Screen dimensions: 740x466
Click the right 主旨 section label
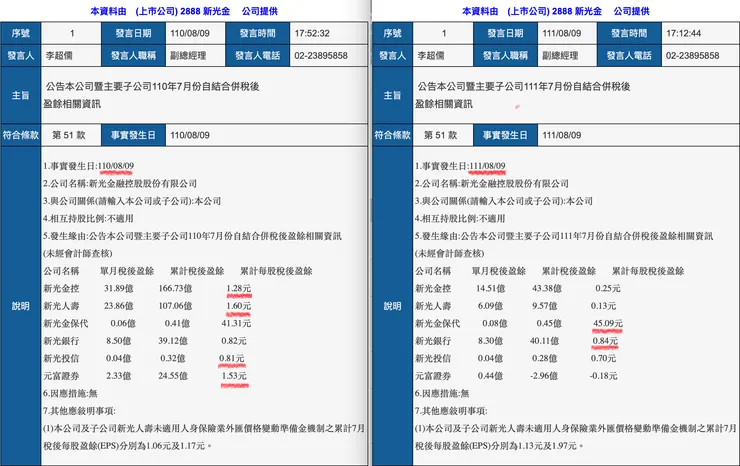[x=392, y=95]
